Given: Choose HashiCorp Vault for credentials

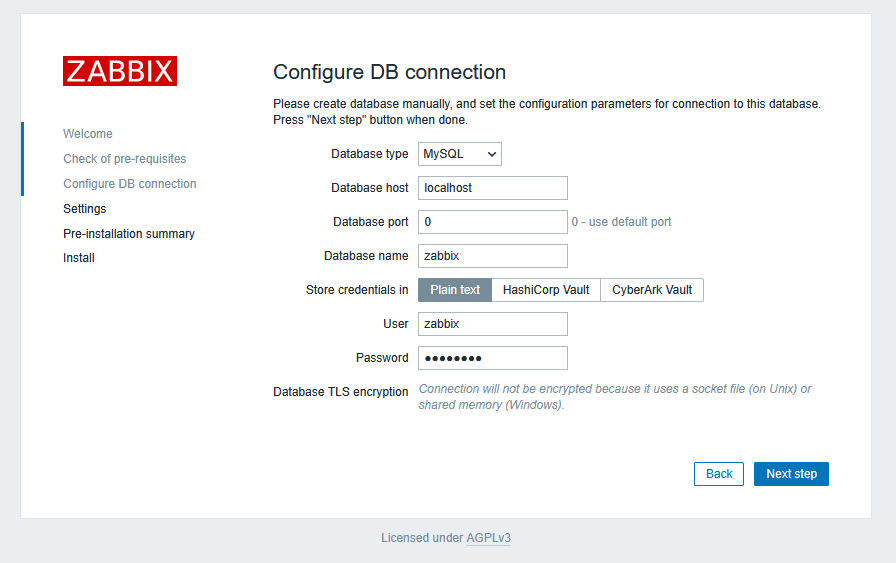Looking at the screenshot, I should [x=546, y=290].
